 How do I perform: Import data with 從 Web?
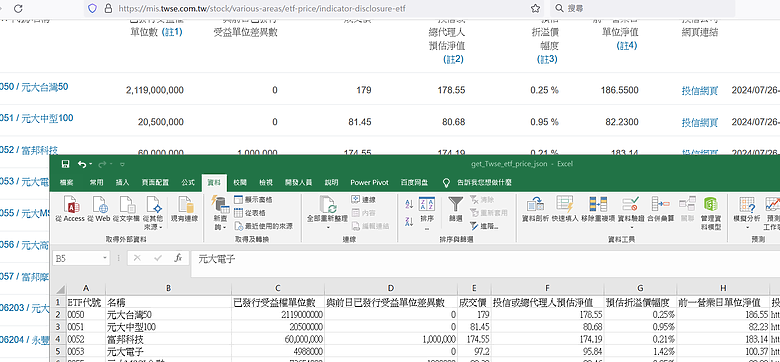[x=99, y=209]
